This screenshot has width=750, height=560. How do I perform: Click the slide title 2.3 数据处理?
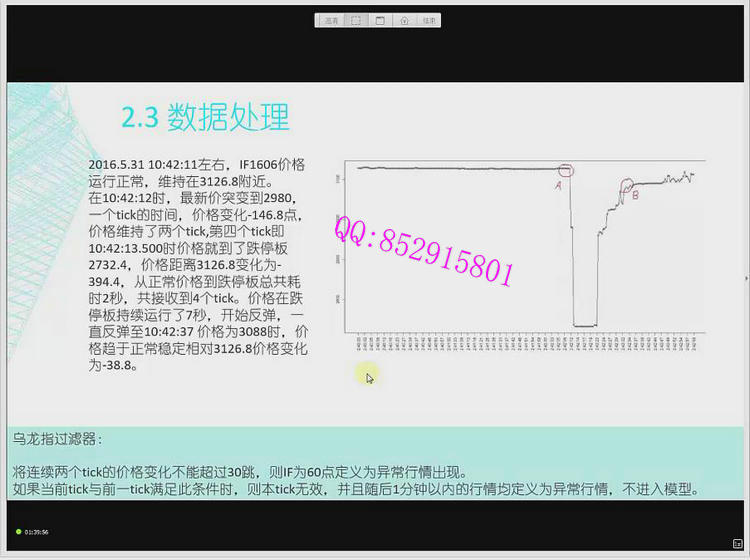pos(205,117)
